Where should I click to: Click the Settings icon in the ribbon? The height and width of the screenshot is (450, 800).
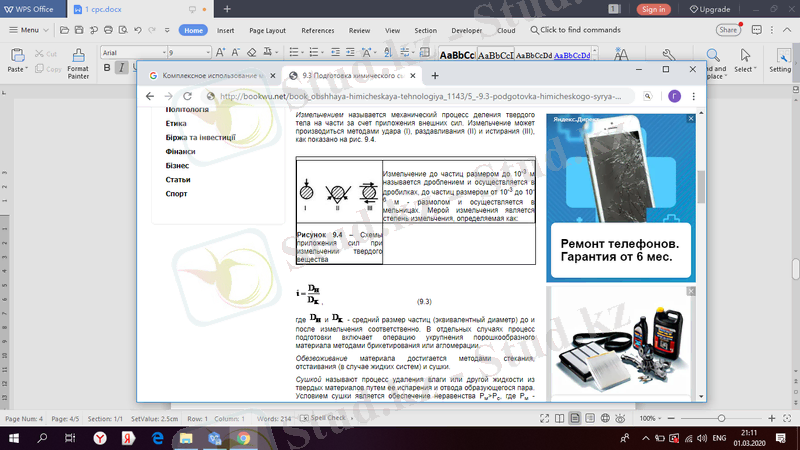pos(780,62)
